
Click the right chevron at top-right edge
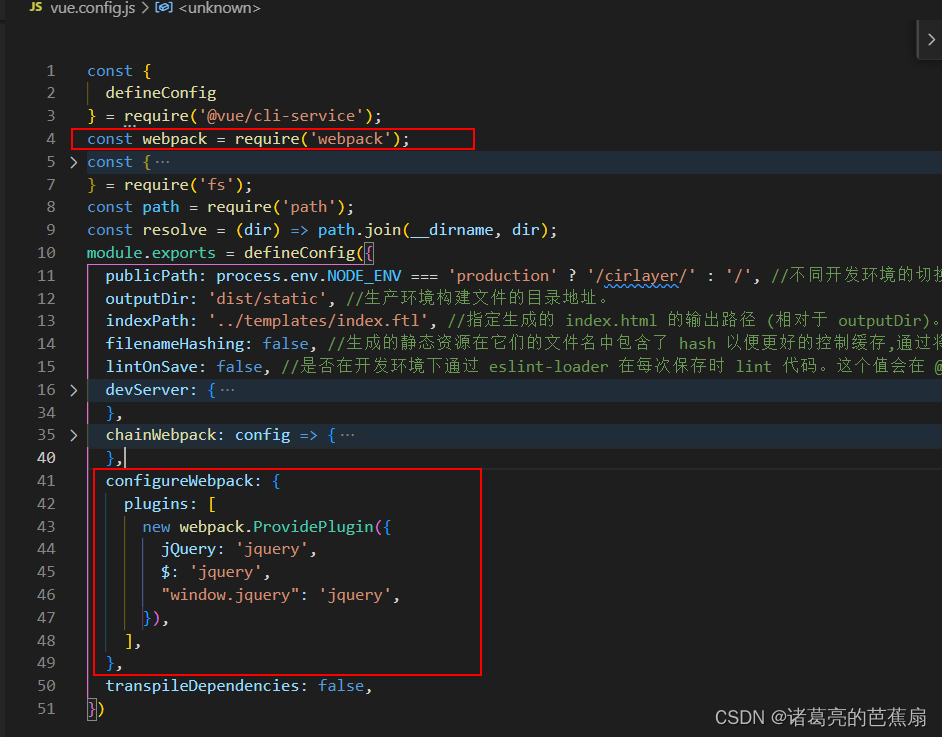(x=931, y=40)
